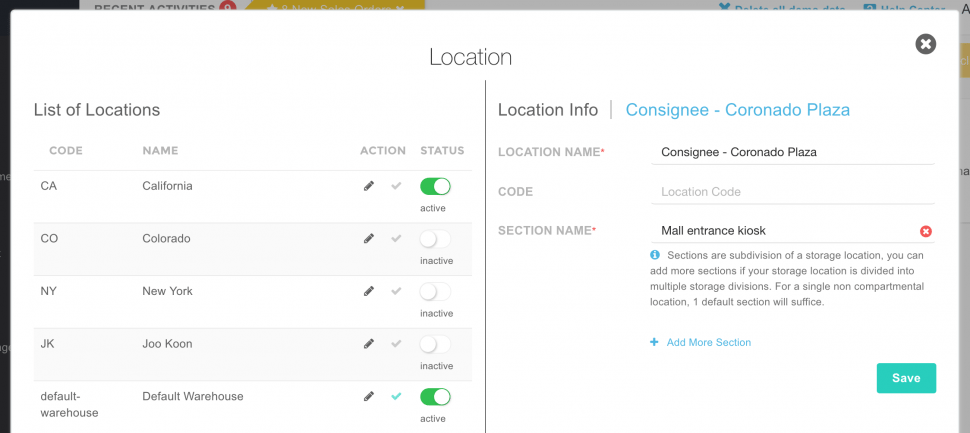The image size is (970, 433).
Task: Edit the California location with pencil icon
Action: pos(369,186)
